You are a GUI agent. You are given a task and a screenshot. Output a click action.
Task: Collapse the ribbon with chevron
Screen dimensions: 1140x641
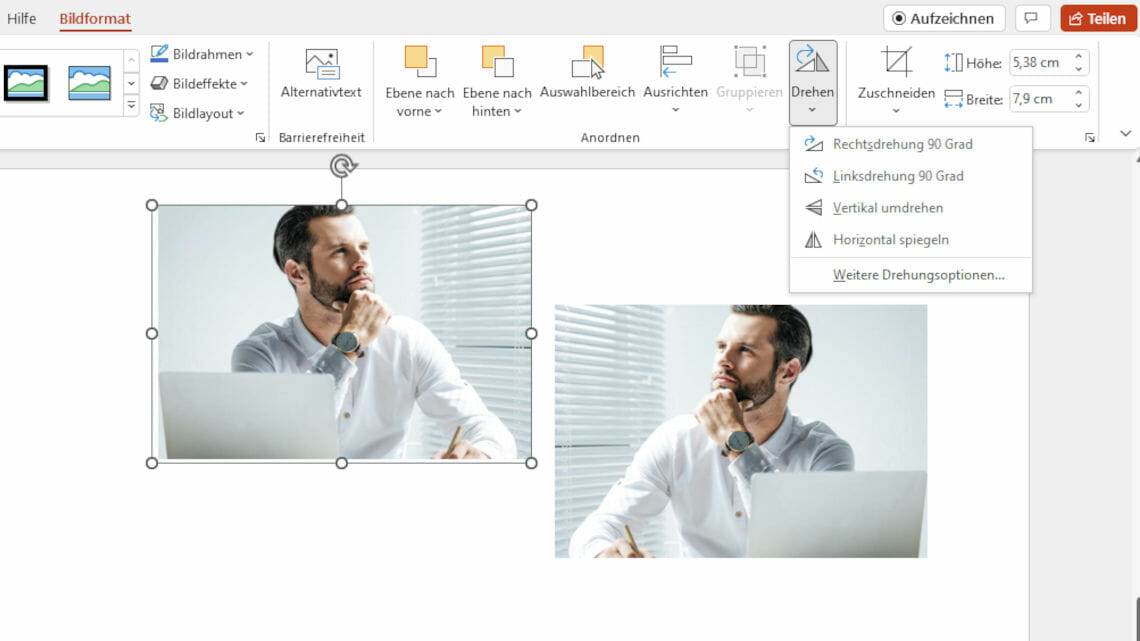coord(1125,133)
